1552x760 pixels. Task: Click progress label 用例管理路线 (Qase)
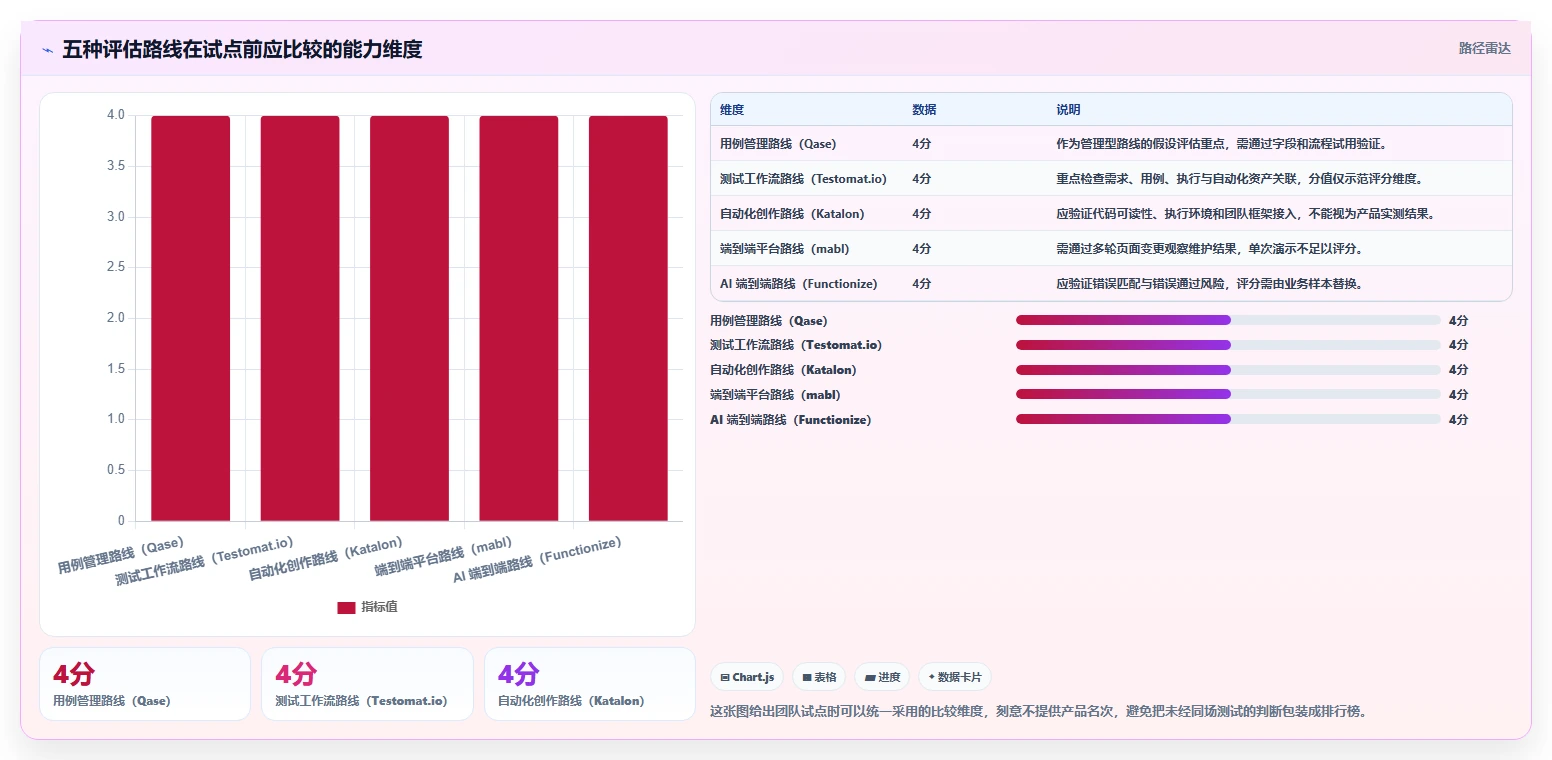[769, 321]
